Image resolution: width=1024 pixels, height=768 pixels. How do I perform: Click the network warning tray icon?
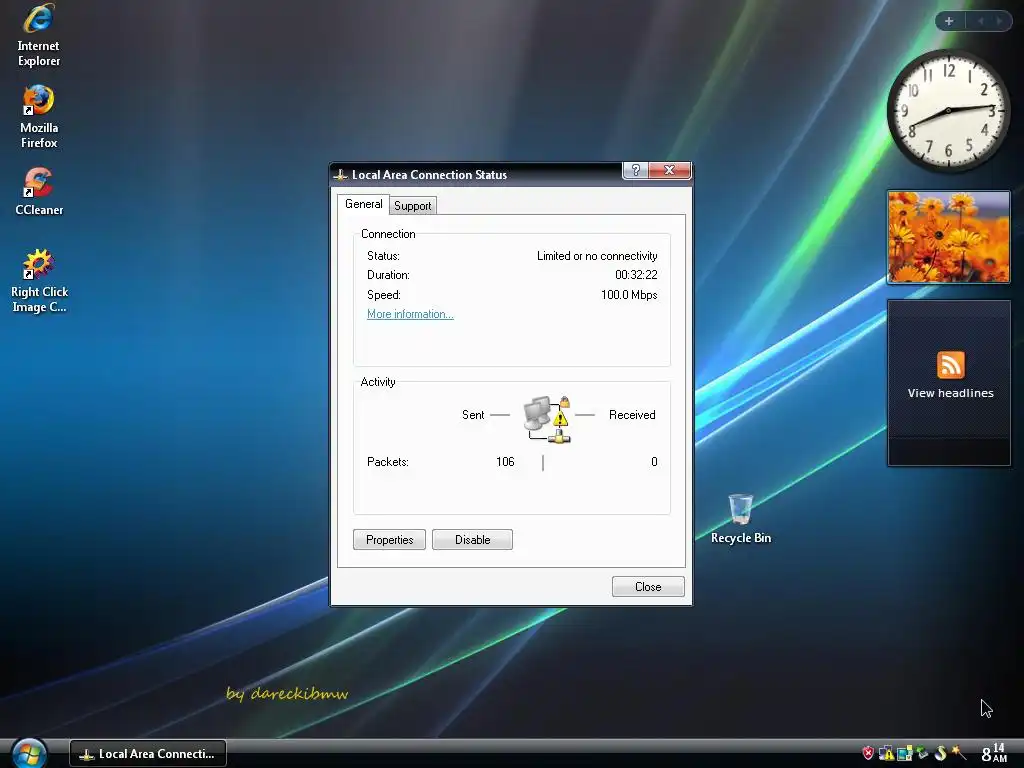886,754
